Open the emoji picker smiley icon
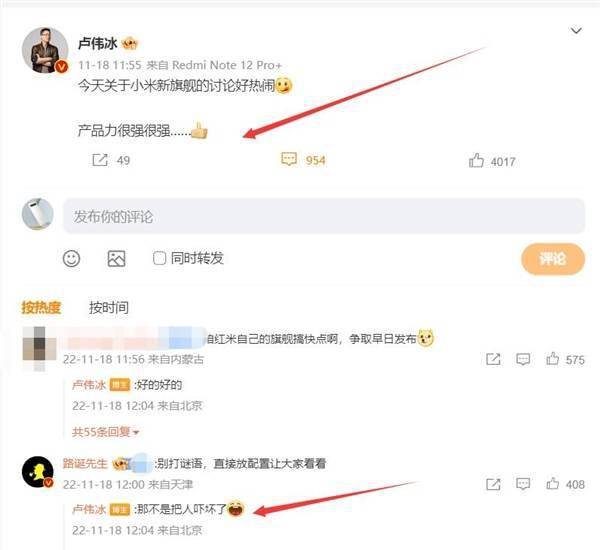This screenshot has height=550, width=600. point(72,259)
